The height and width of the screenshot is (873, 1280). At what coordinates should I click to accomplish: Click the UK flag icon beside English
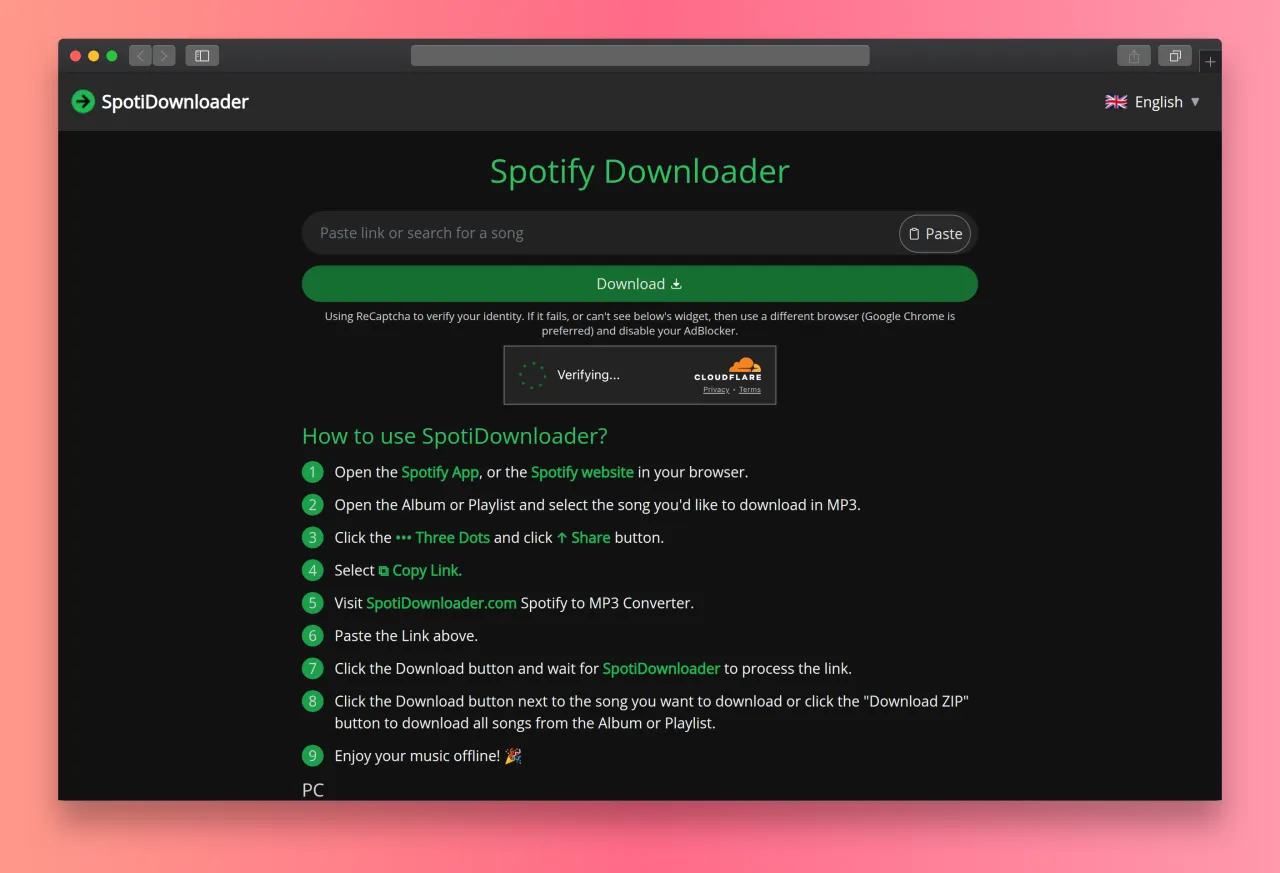click(1116, 102)
